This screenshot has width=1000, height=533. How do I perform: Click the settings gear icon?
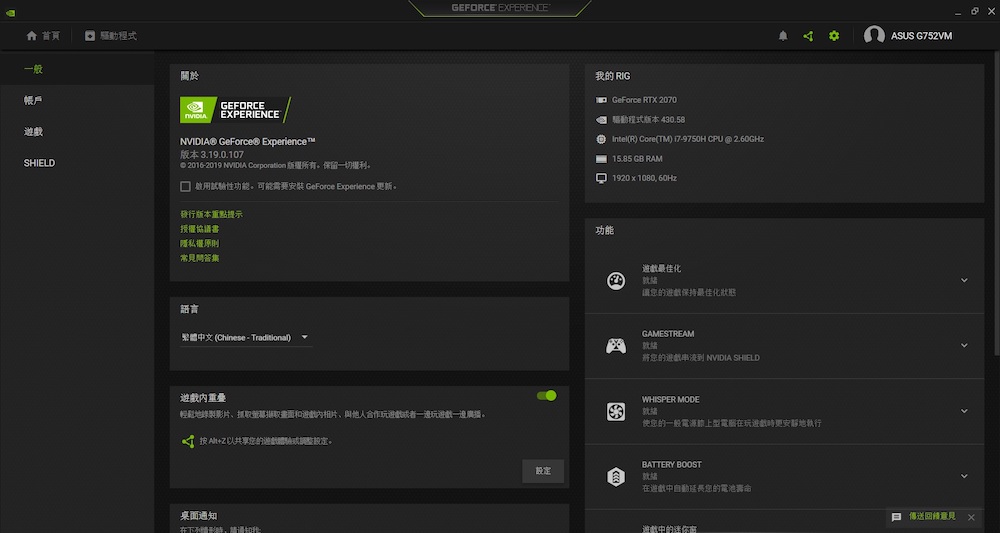(834, 36)
